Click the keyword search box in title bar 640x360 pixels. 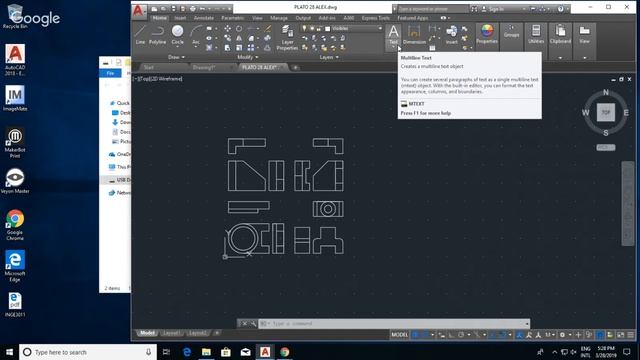pyautogui.click(x=433, y=9)
